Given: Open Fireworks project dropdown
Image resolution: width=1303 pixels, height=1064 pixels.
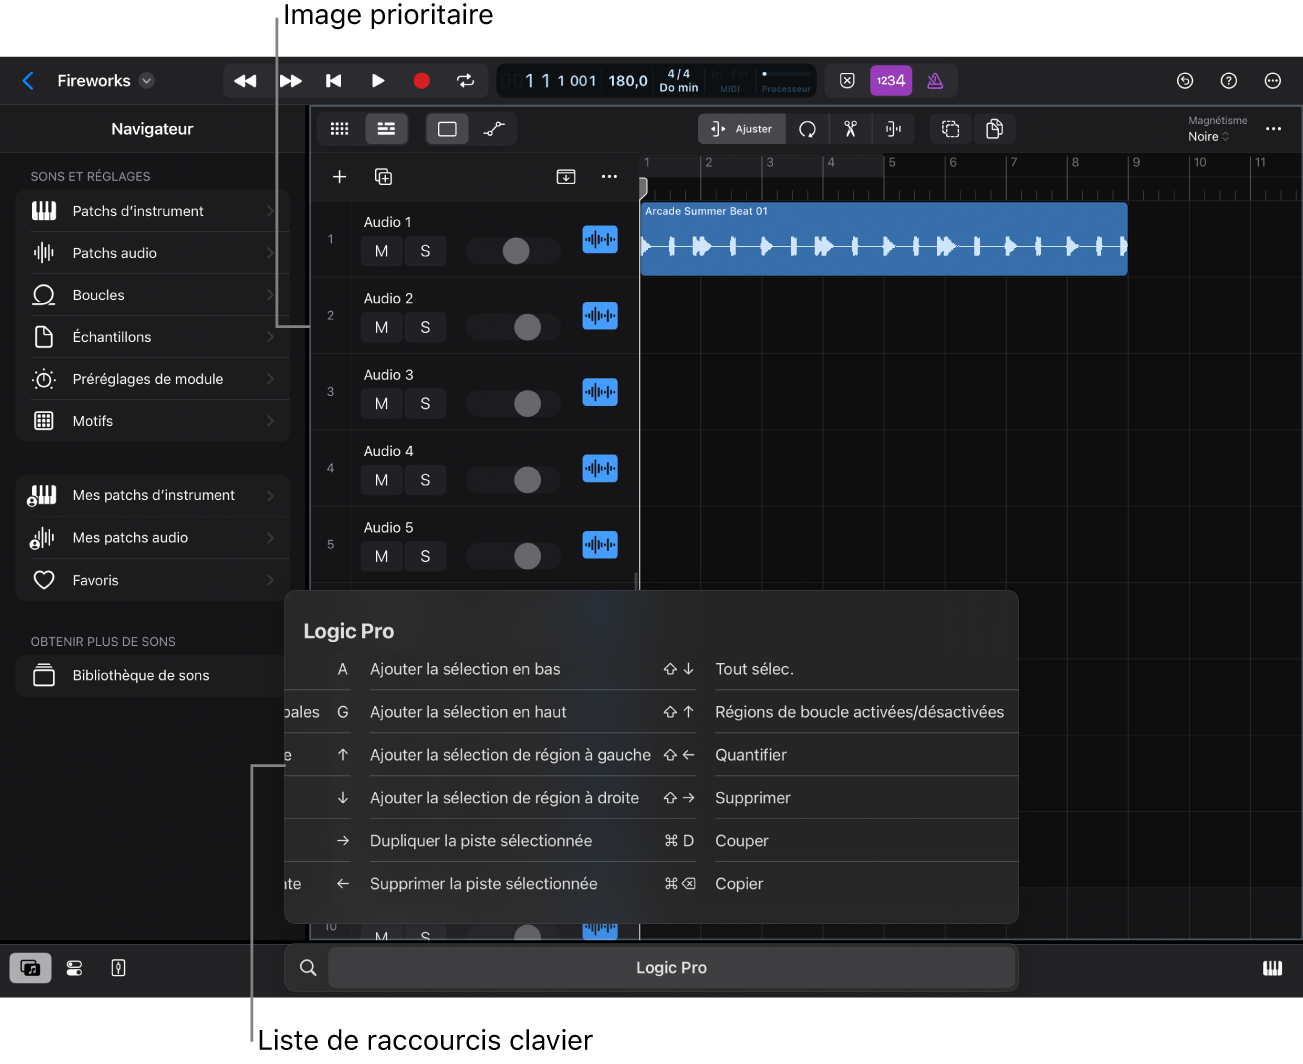Looking at the screenshot, I should pos(147,81).
